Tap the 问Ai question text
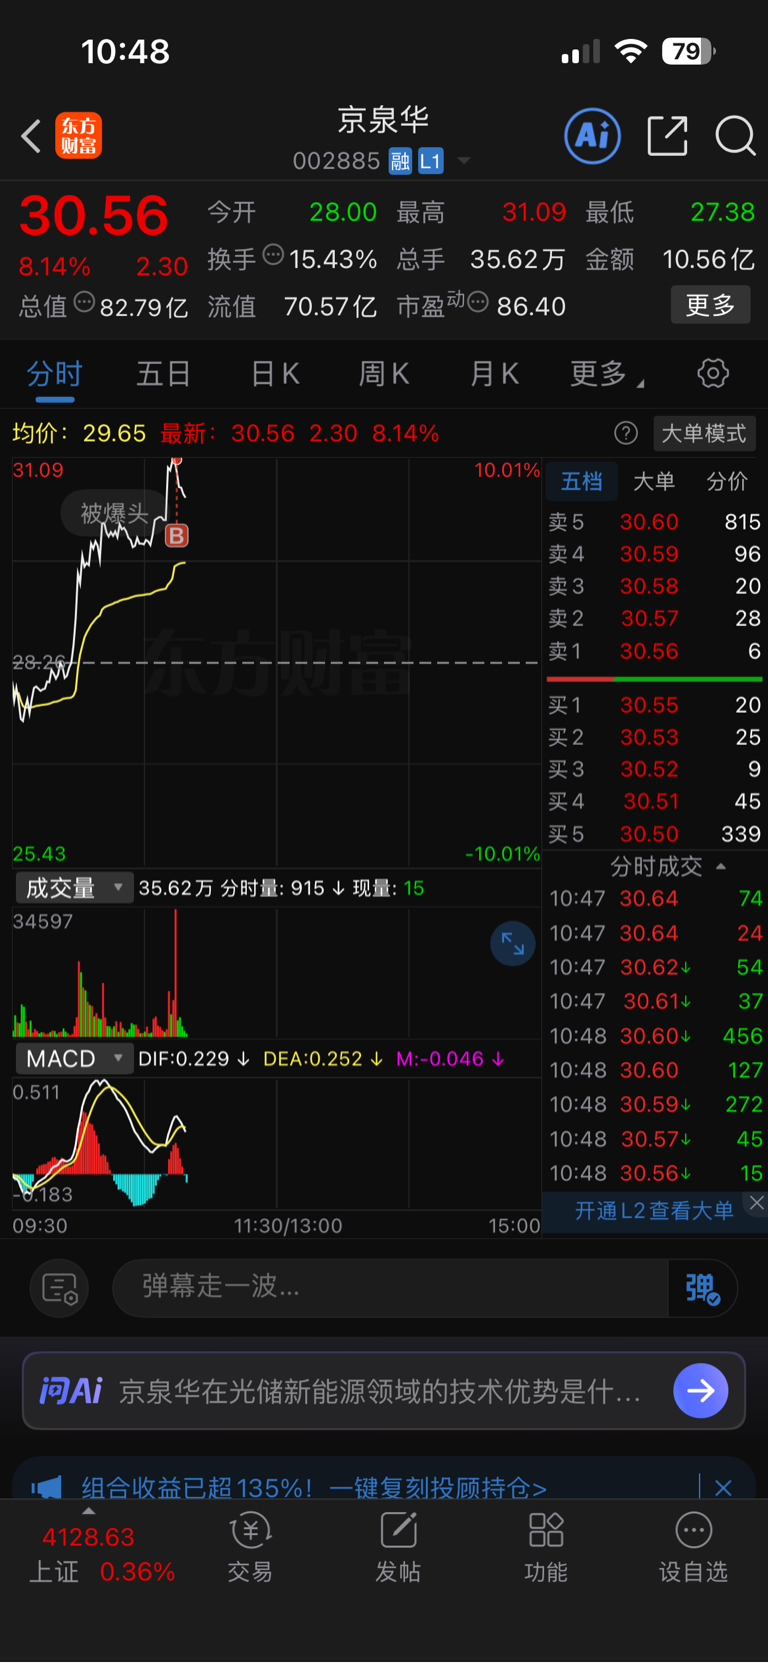This screenshot has width=768, height=1663. click(x=380, y=1391)
